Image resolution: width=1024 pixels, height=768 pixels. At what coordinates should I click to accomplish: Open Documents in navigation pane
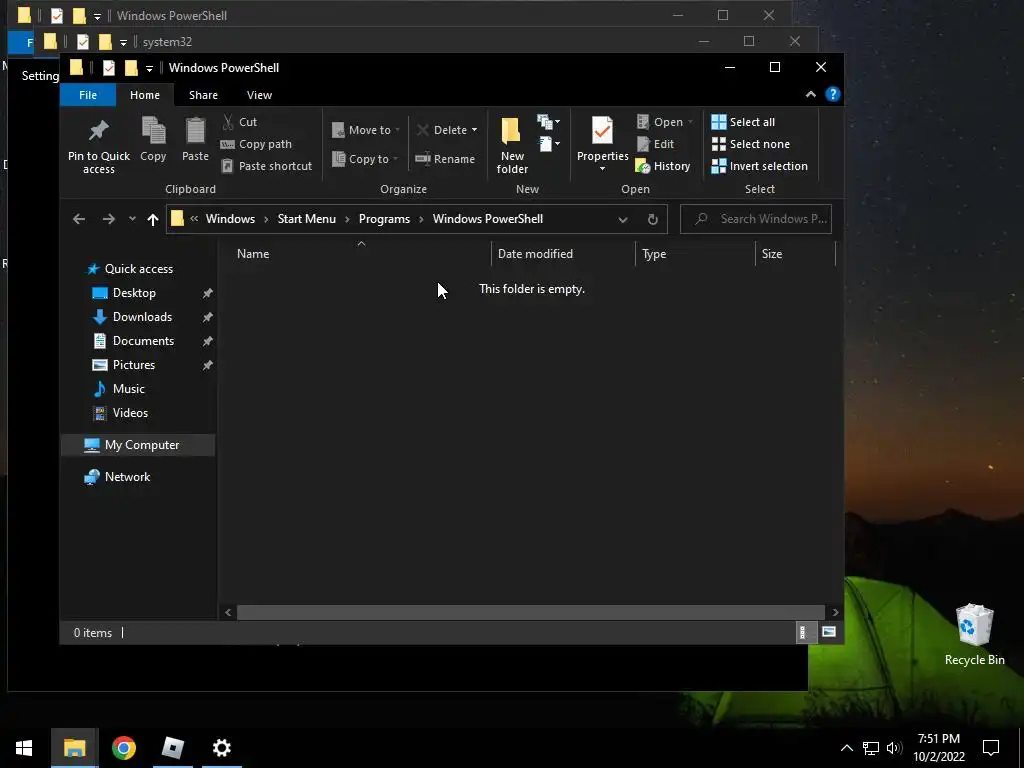point(133,341)
